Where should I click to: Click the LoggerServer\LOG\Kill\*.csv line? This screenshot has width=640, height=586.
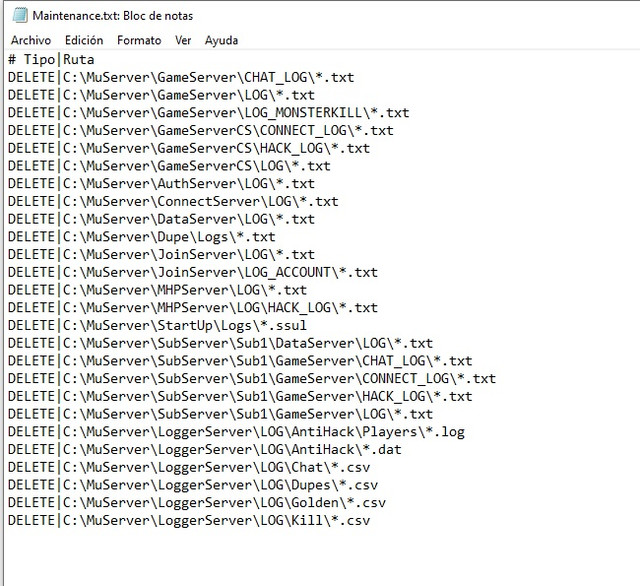(x=189, y=521)
